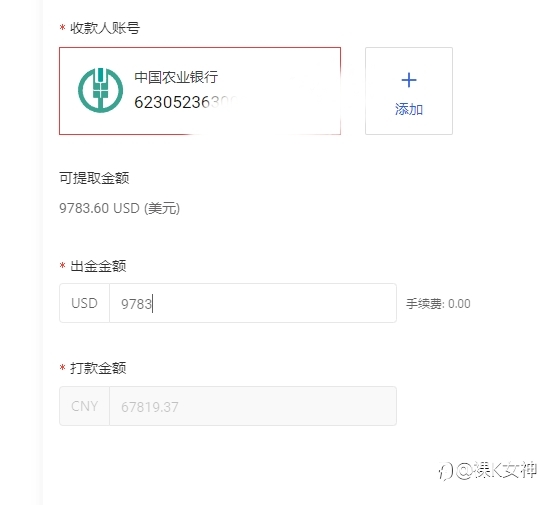
Task: Click the account number starting with 62305236
Action: 185,103
